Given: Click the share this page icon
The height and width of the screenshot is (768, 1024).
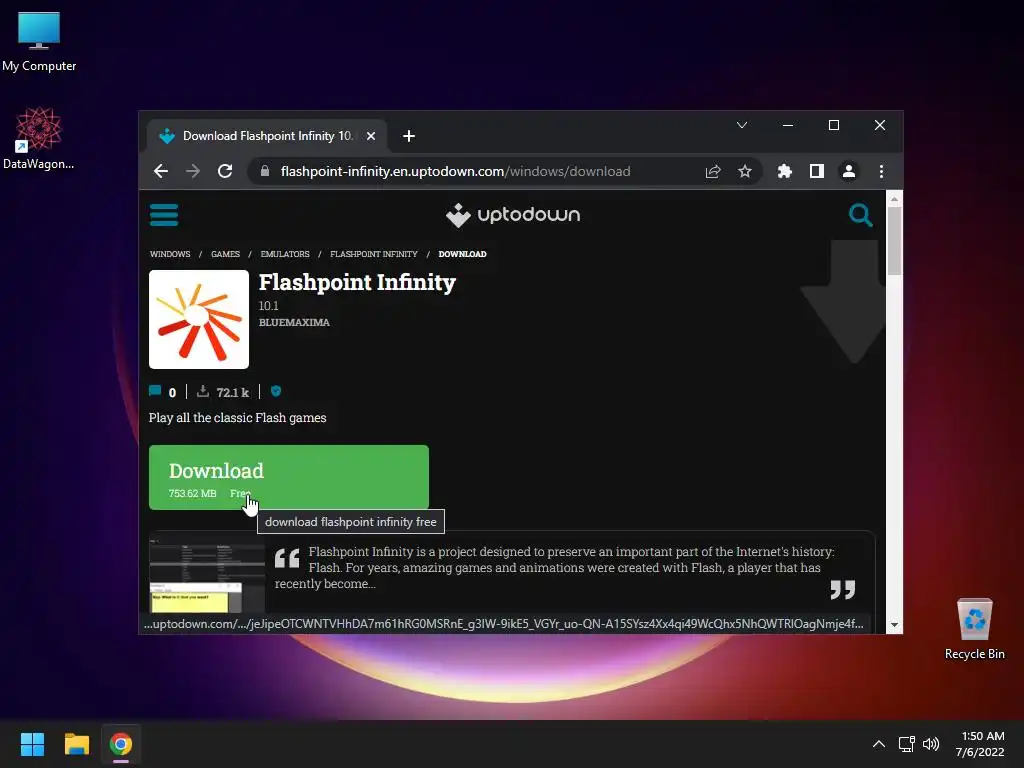Looking at the screenshot, I should (x=712, y=171).
